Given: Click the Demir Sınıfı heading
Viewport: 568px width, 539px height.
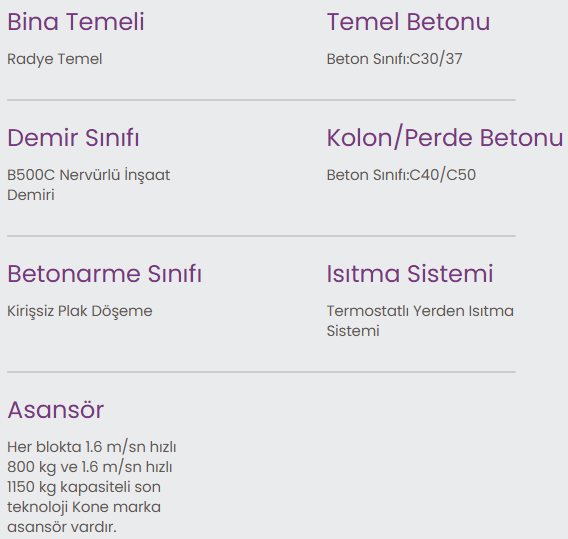Looking at the screenshot, I should pyautogui.click(x=73, y=138).
